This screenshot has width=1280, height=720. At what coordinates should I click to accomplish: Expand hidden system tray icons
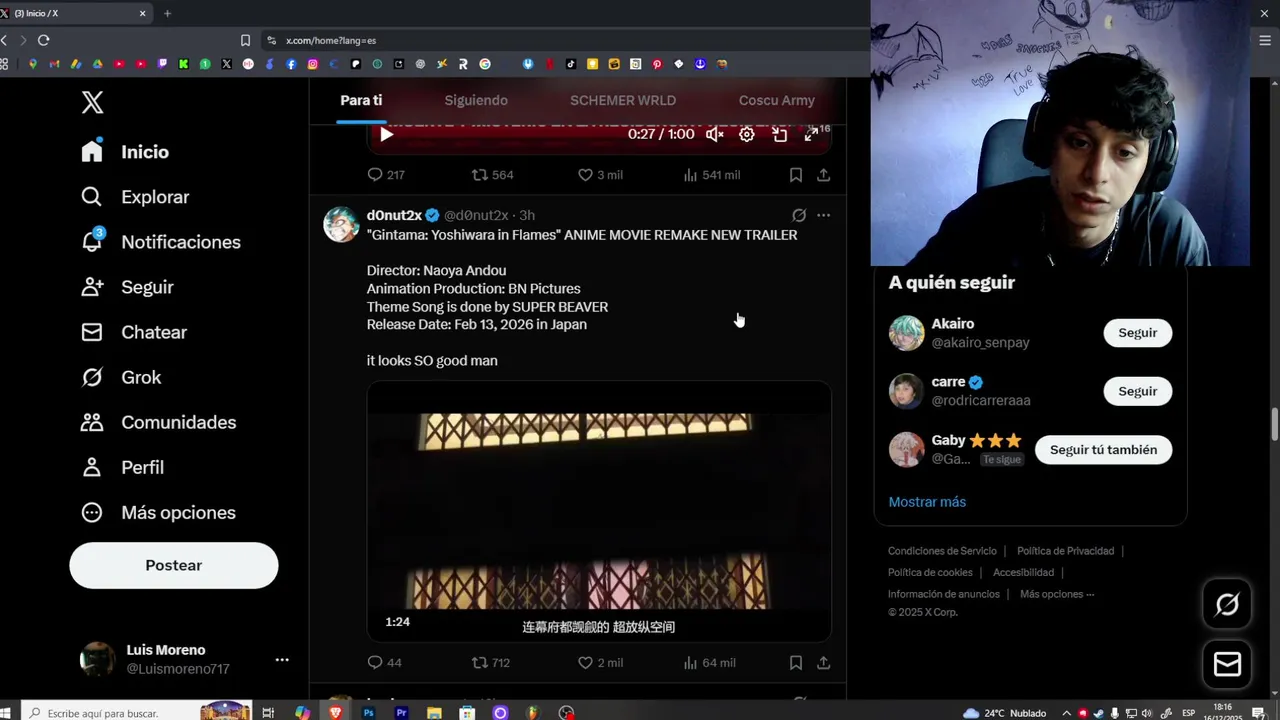pyautogui.click(x=1066, y=713)
